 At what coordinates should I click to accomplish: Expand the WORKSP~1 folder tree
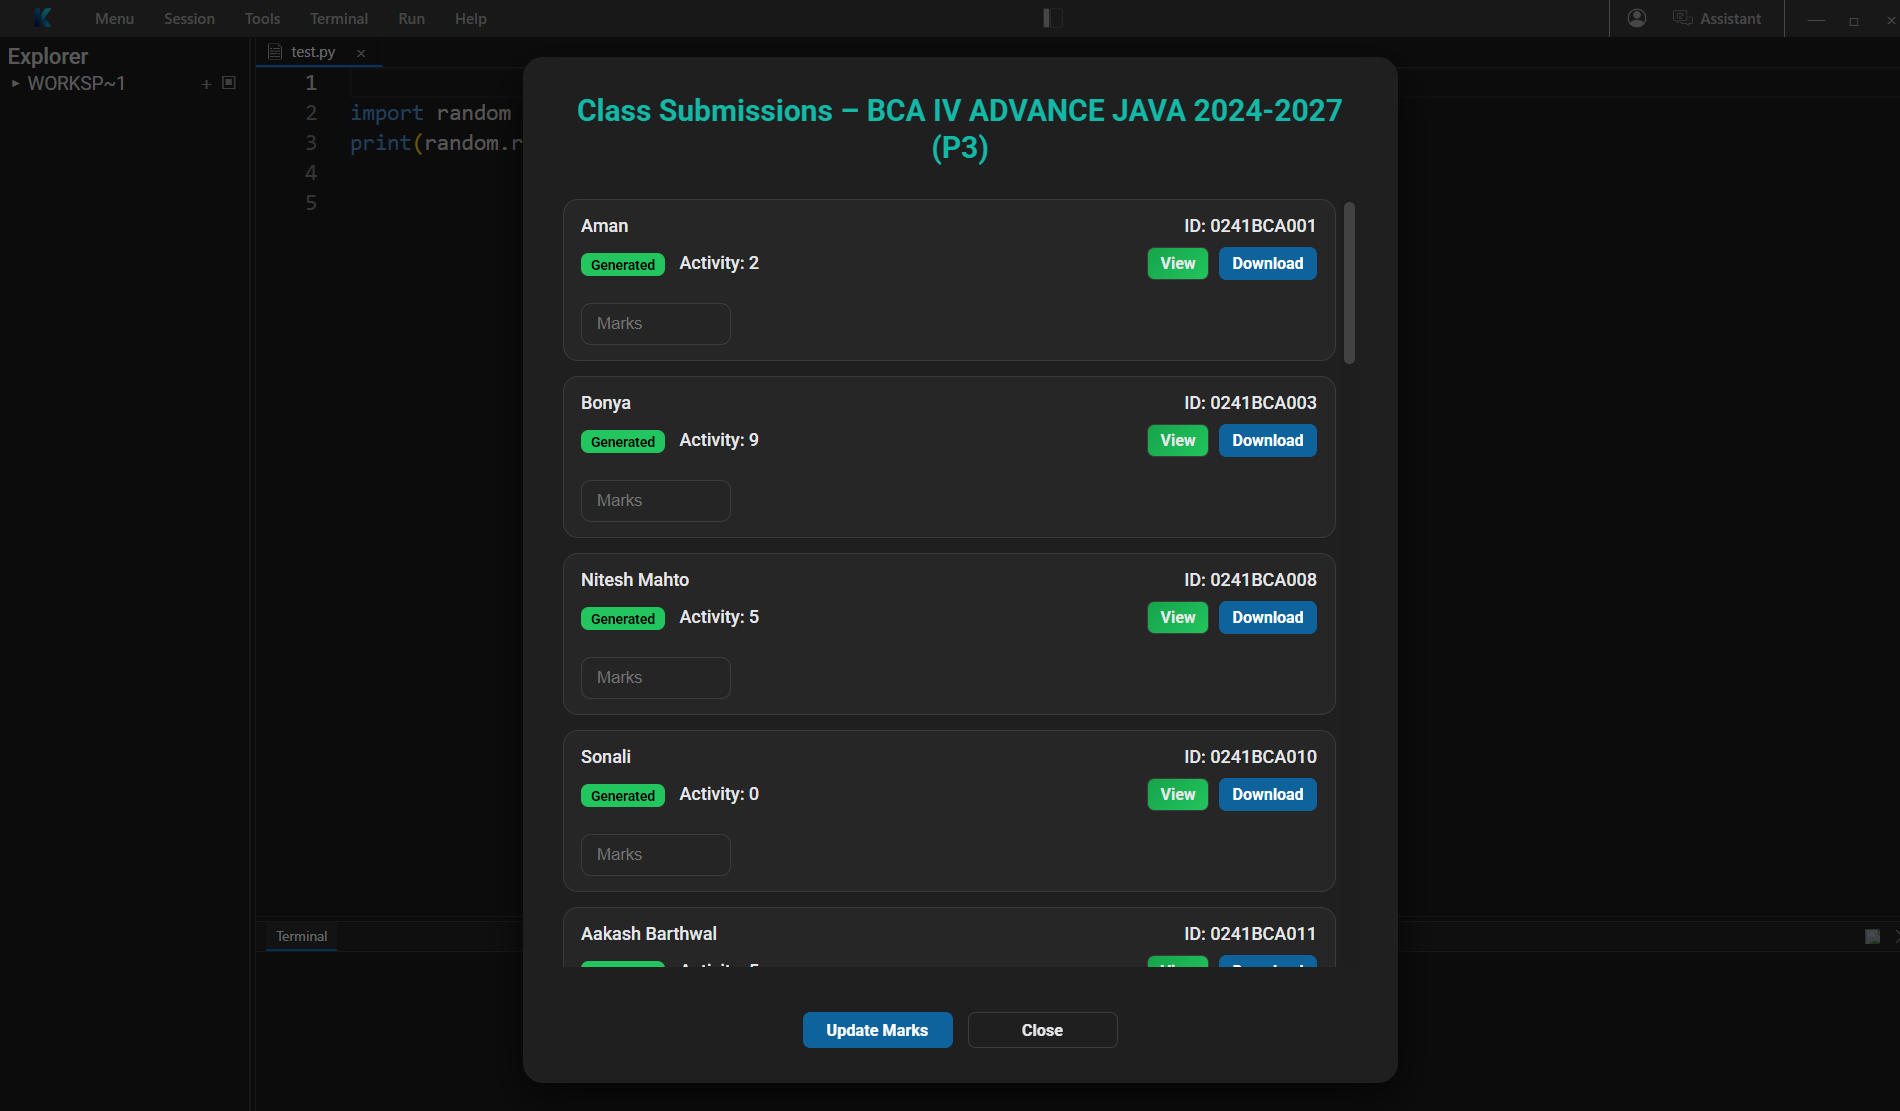14,83
